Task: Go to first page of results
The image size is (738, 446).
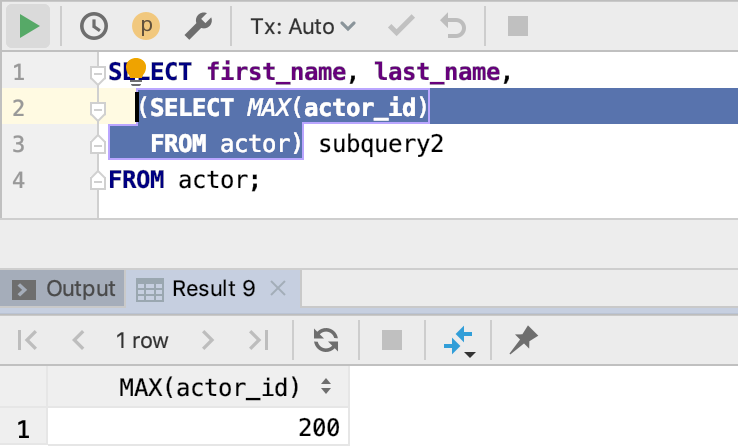Action: pyautogui.click(x=28, y=340)
